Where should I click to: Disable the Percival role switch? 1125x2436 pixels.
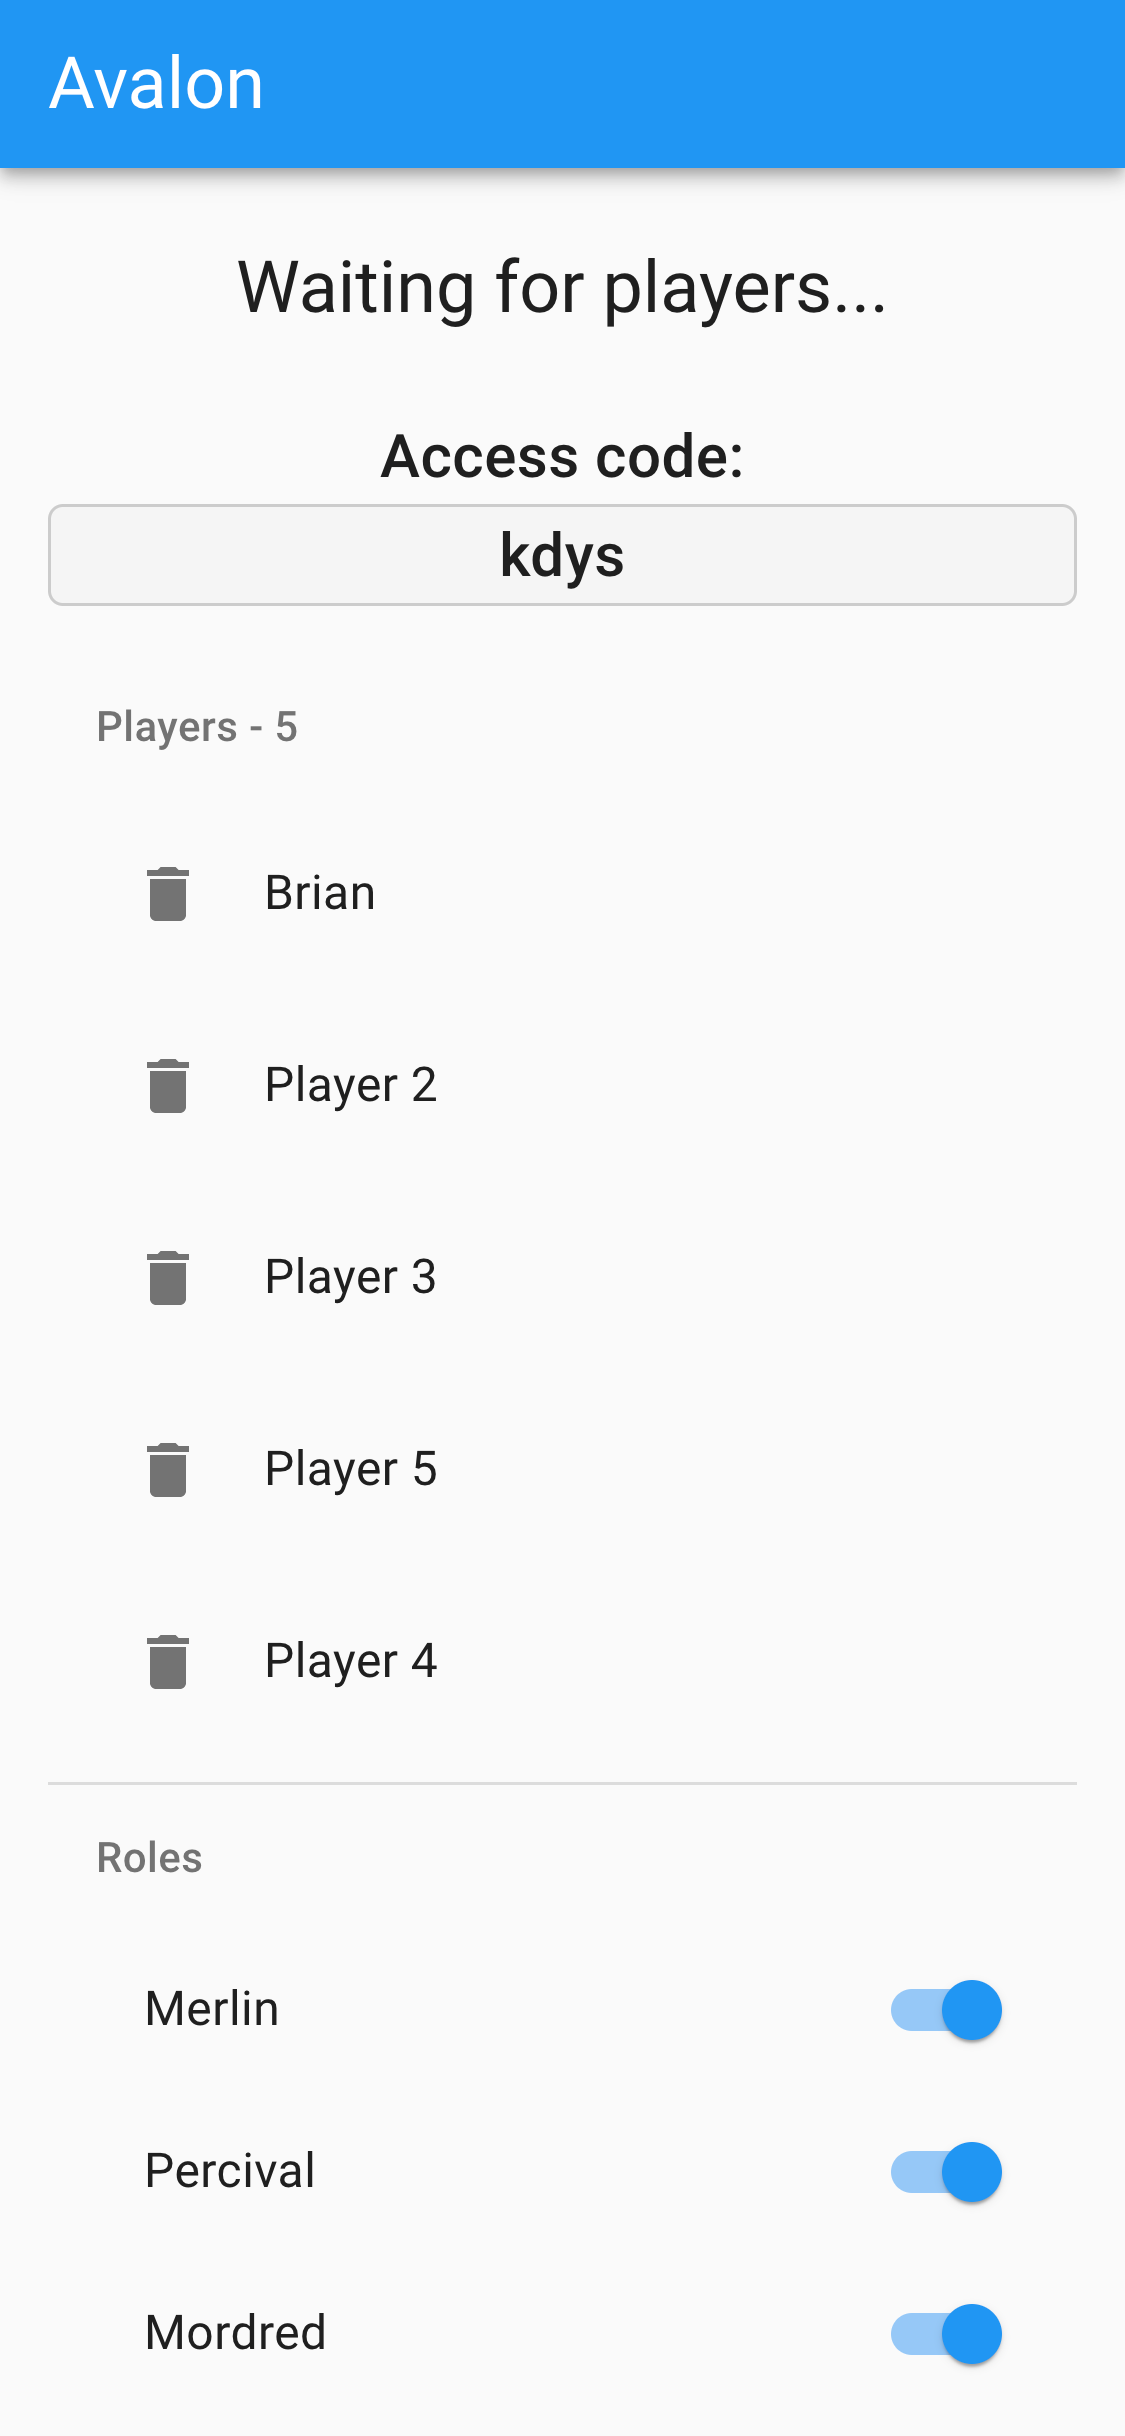(946, 2171)
